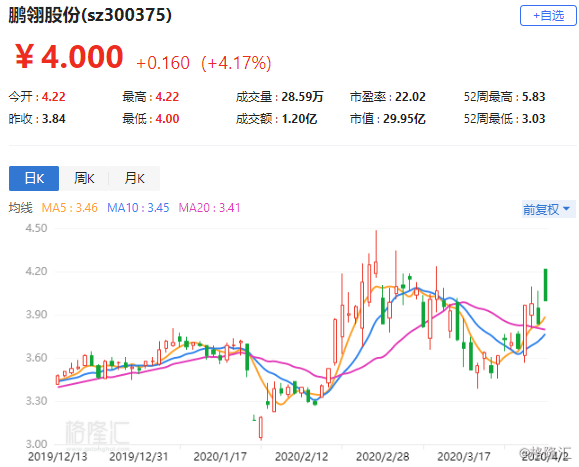Click y-axis label 3.00
The image size is (579, 467).
pos(36,444)
